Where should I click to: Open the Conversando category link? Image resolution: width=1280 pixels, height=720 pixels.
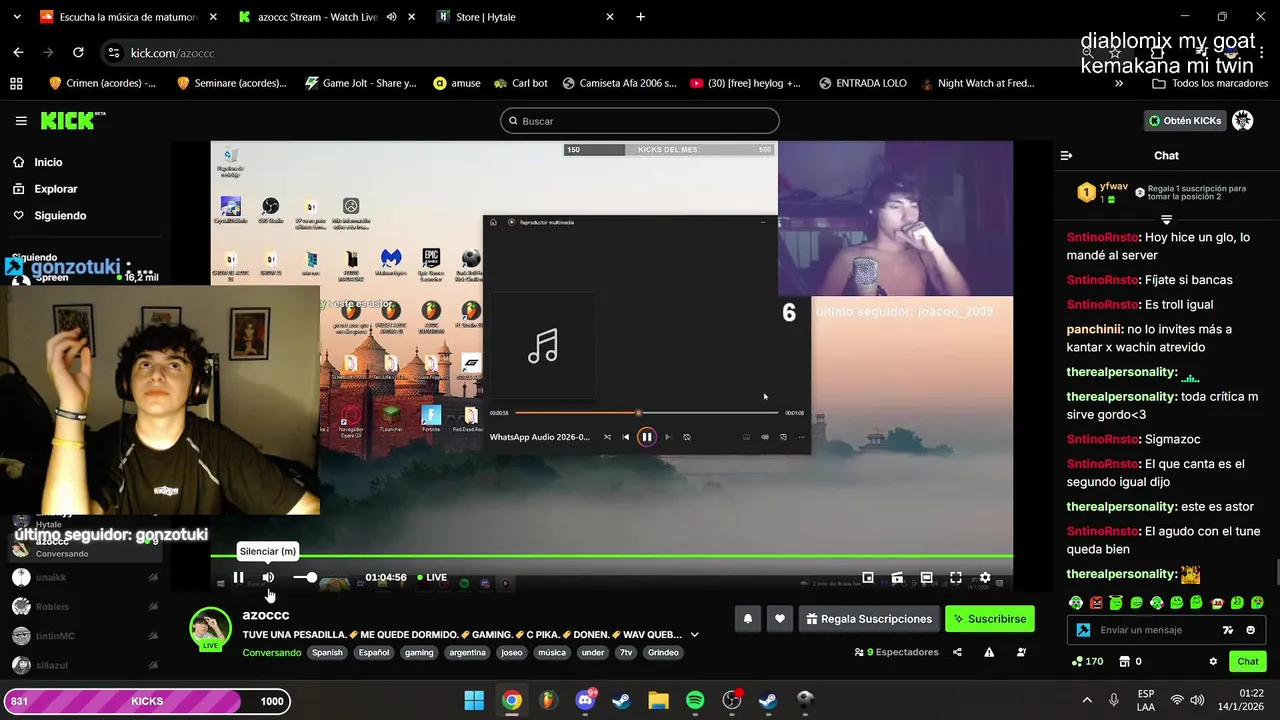[x=271, y=652]
